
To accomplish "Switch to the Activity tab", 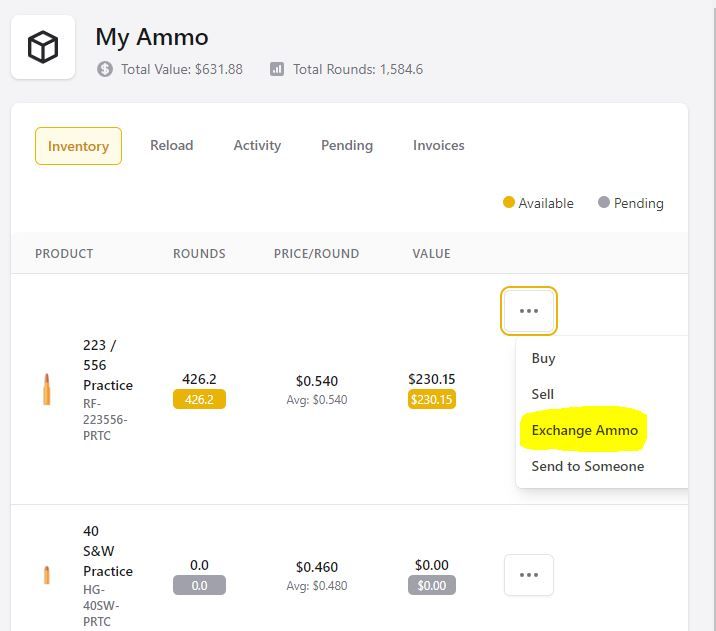I will (x=257, y=145).
